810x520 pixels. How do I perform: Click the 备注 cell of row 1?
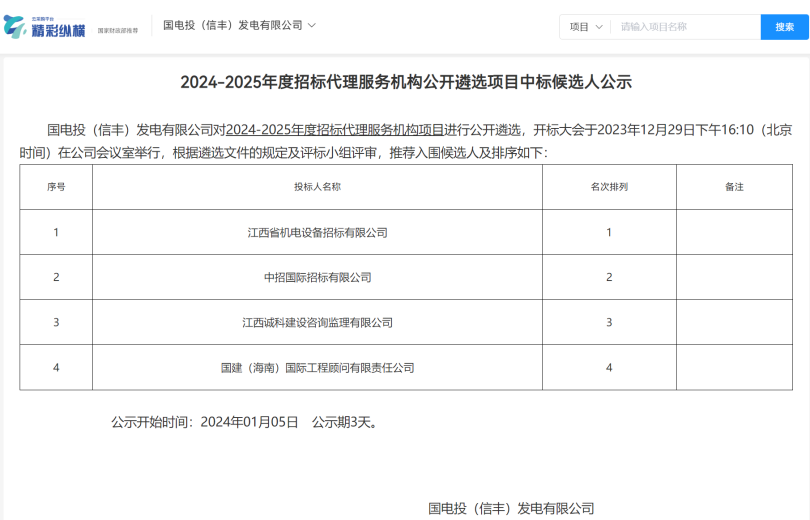734,233
